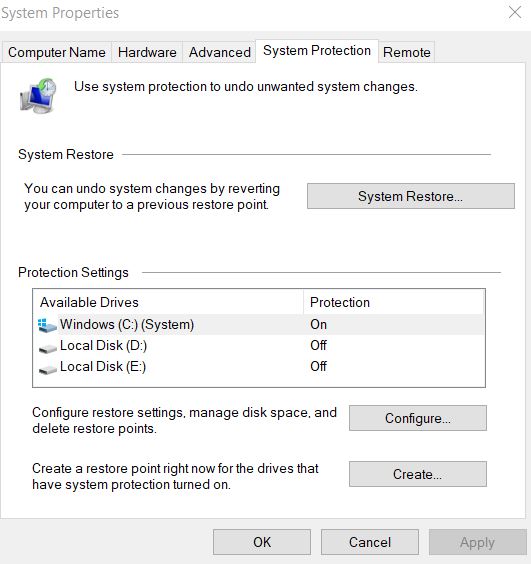Close the System Properties dialog

coord(515,12)
